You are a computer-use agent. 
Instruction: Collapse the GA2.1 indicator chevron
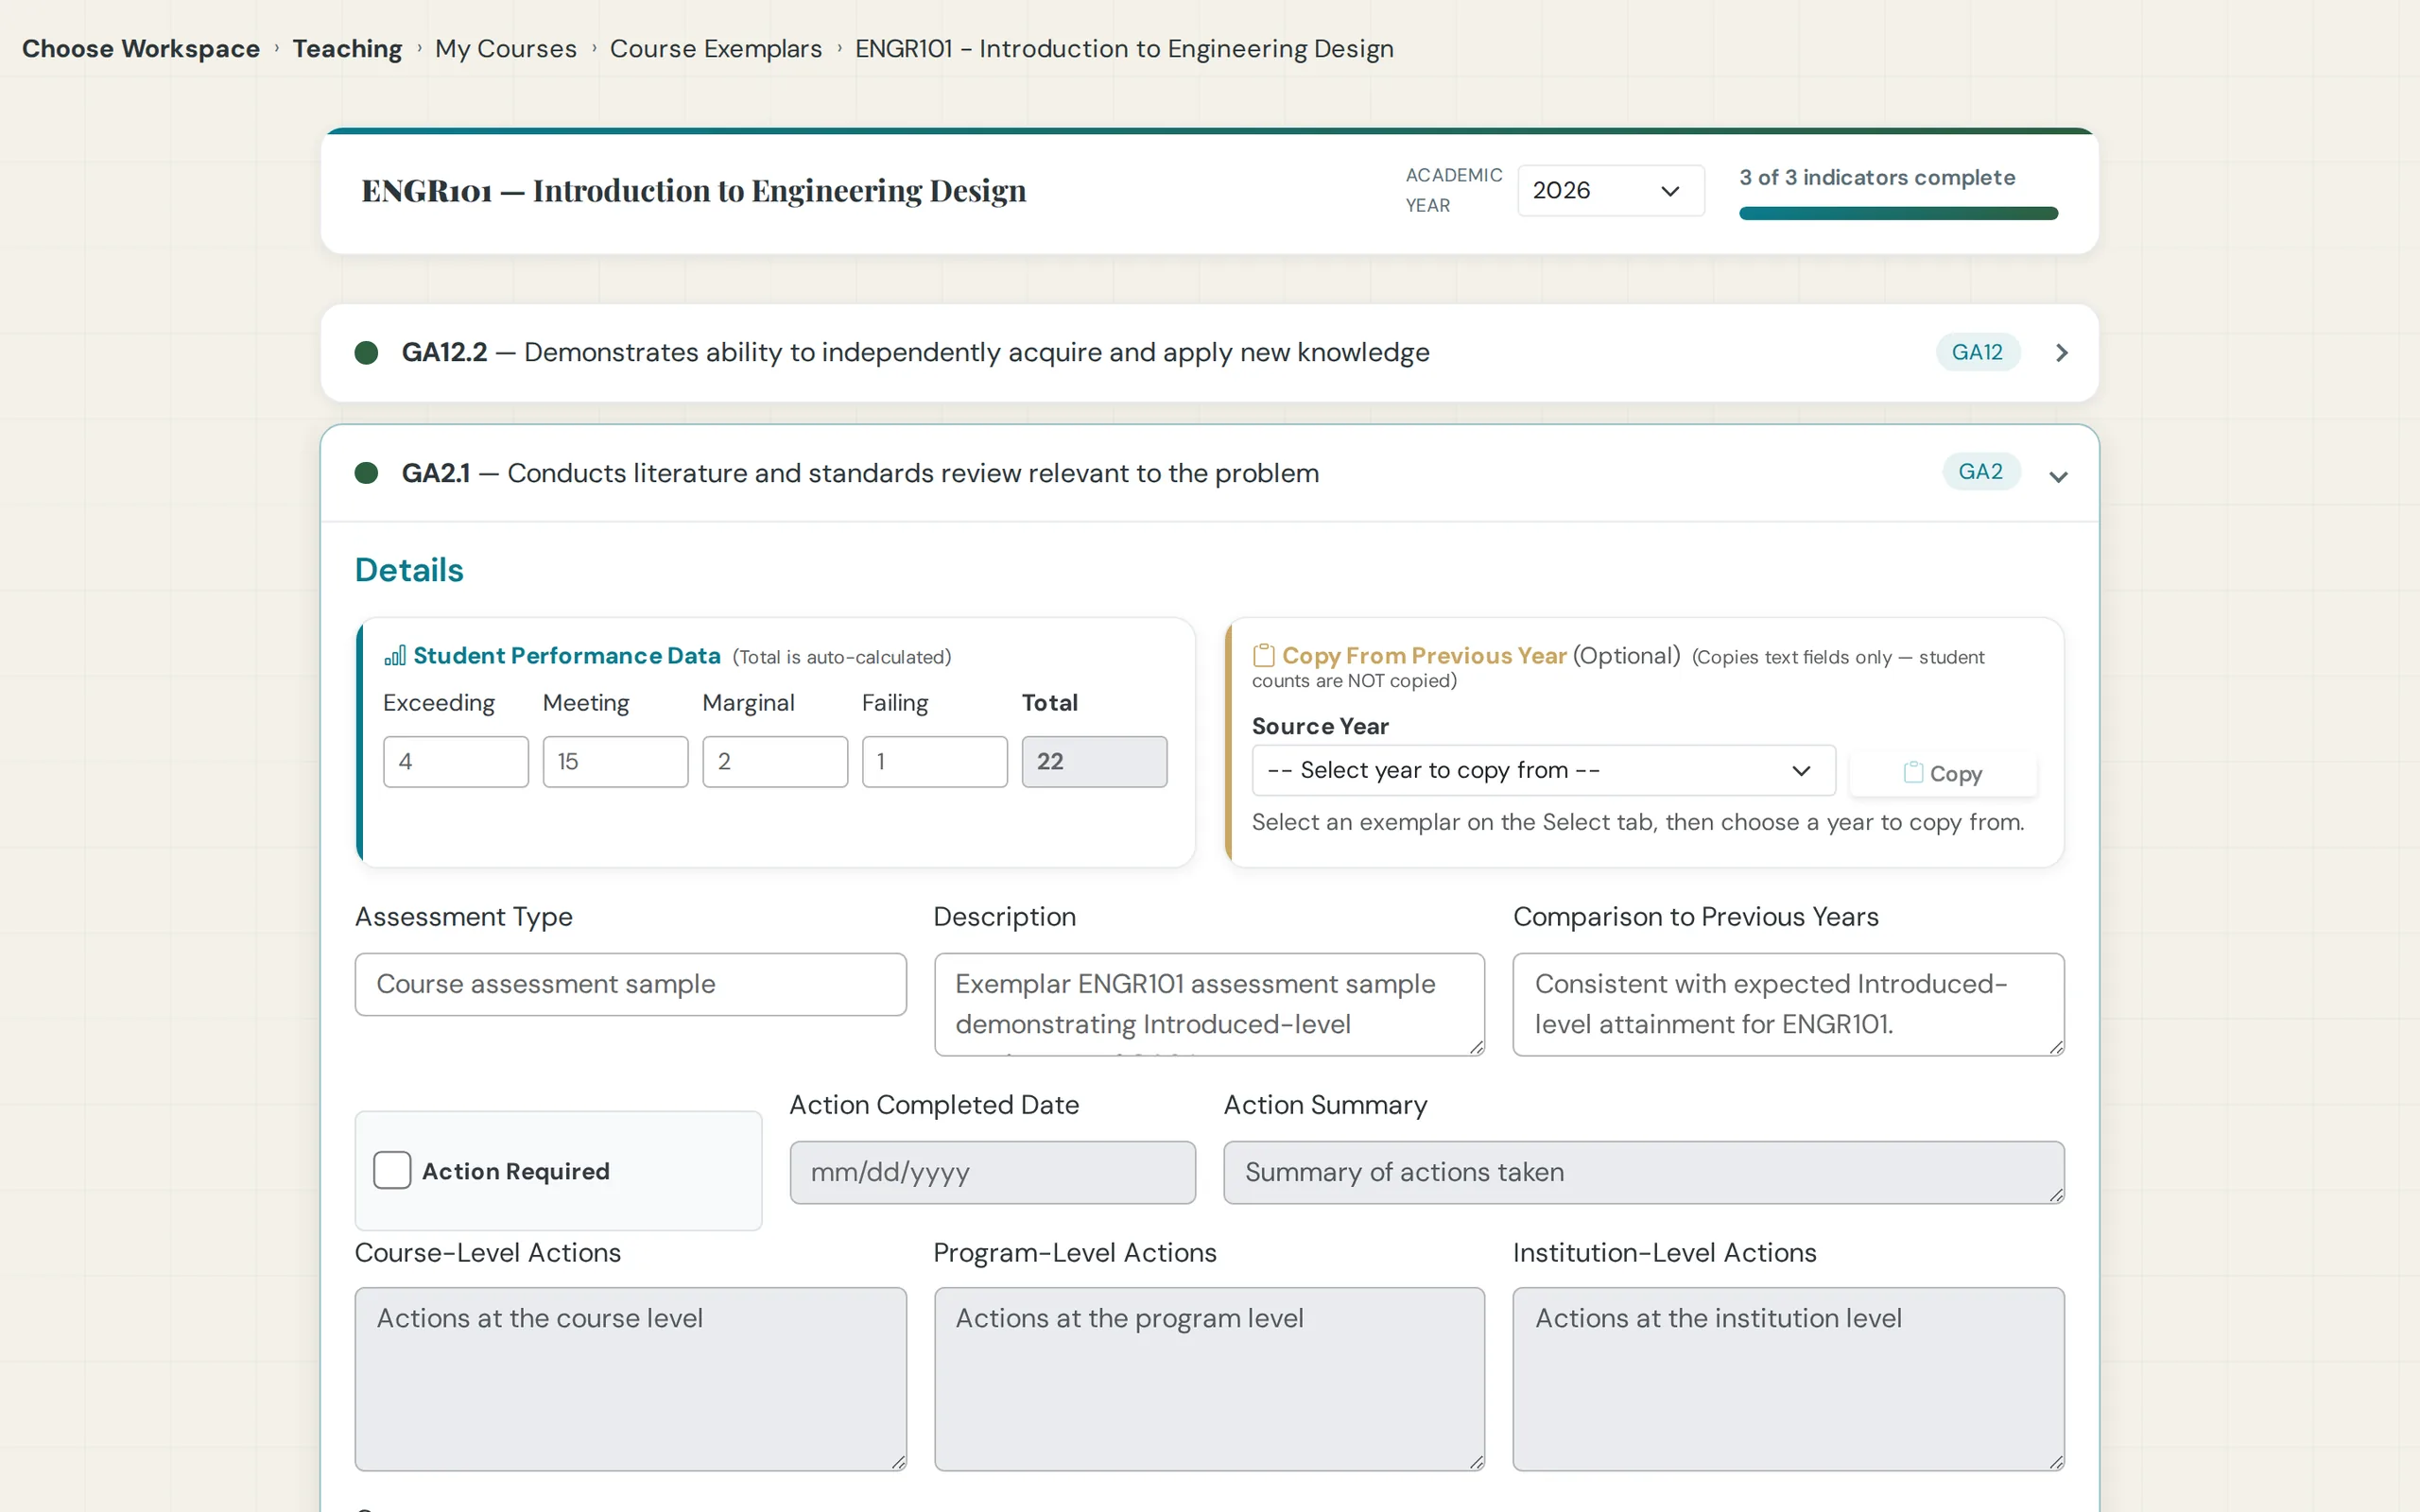[x=2058, y=477]
